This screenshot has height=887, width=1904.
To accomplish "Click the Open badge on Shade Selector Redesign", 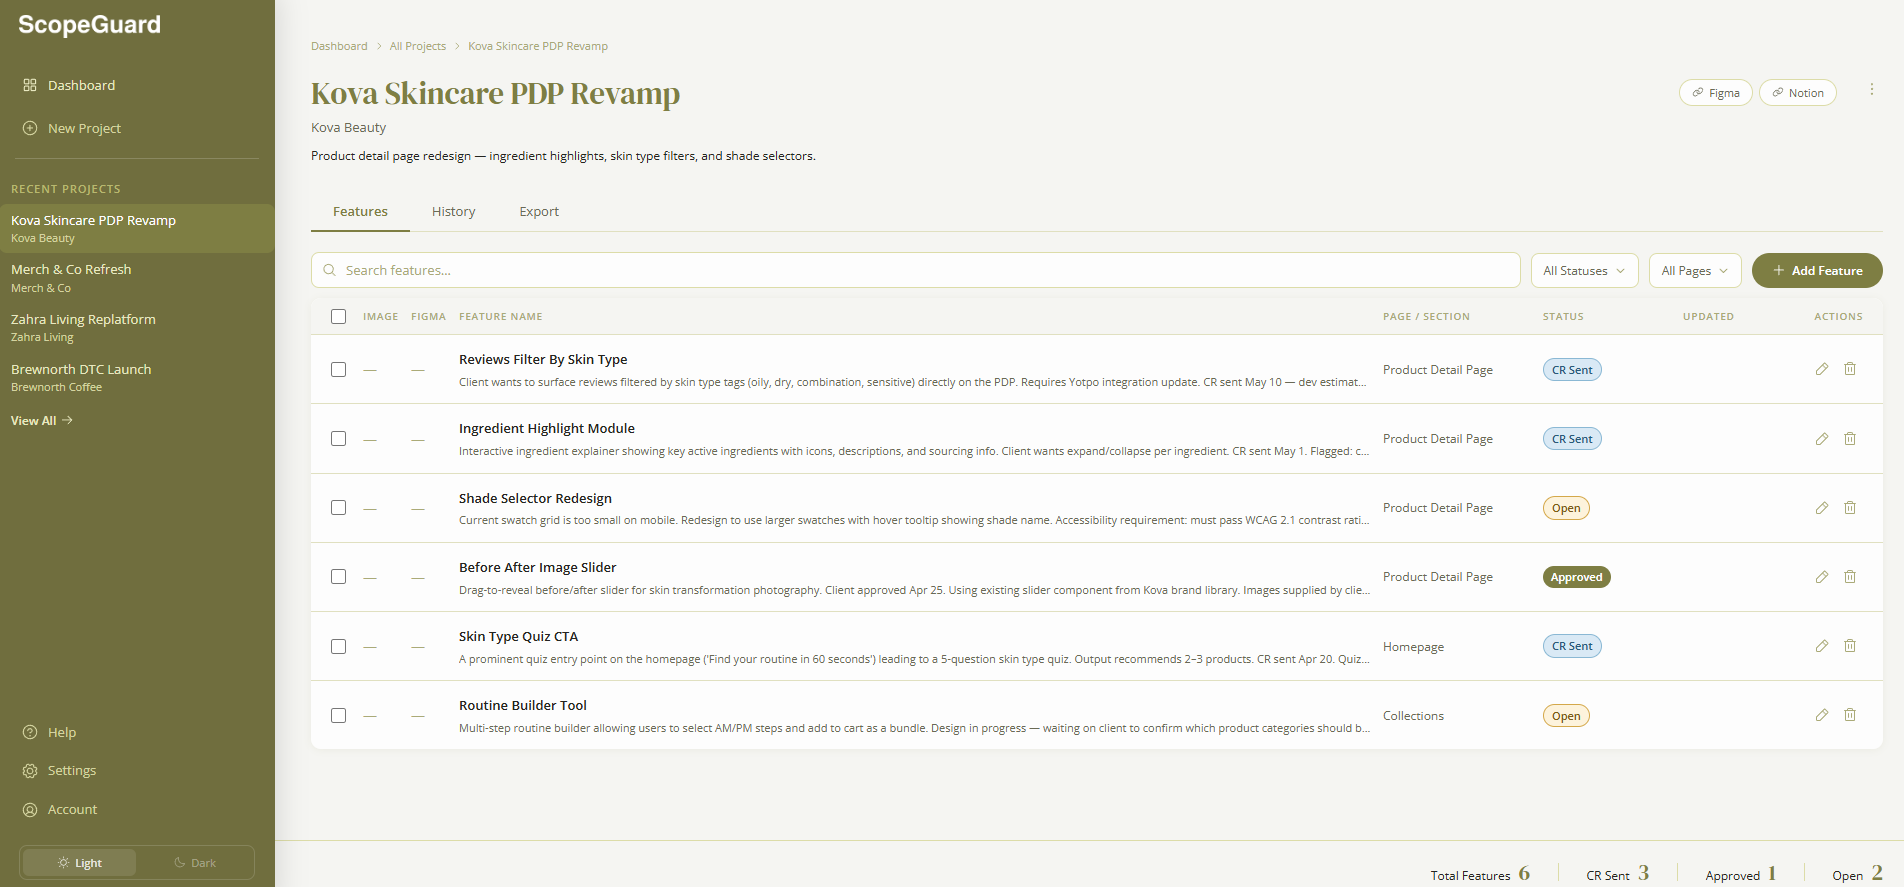I will tap(1566, 508).
